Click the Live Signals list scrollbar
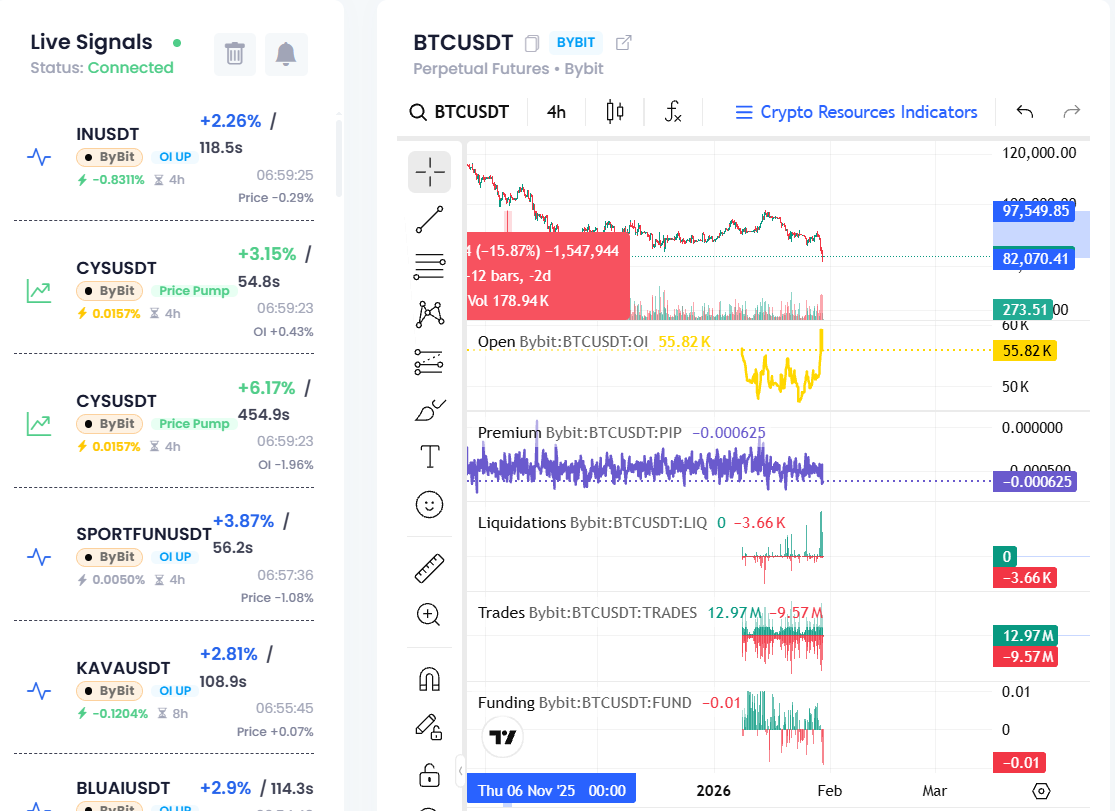Viewport: 1115px width, 811px height. [x=339, y=157]
